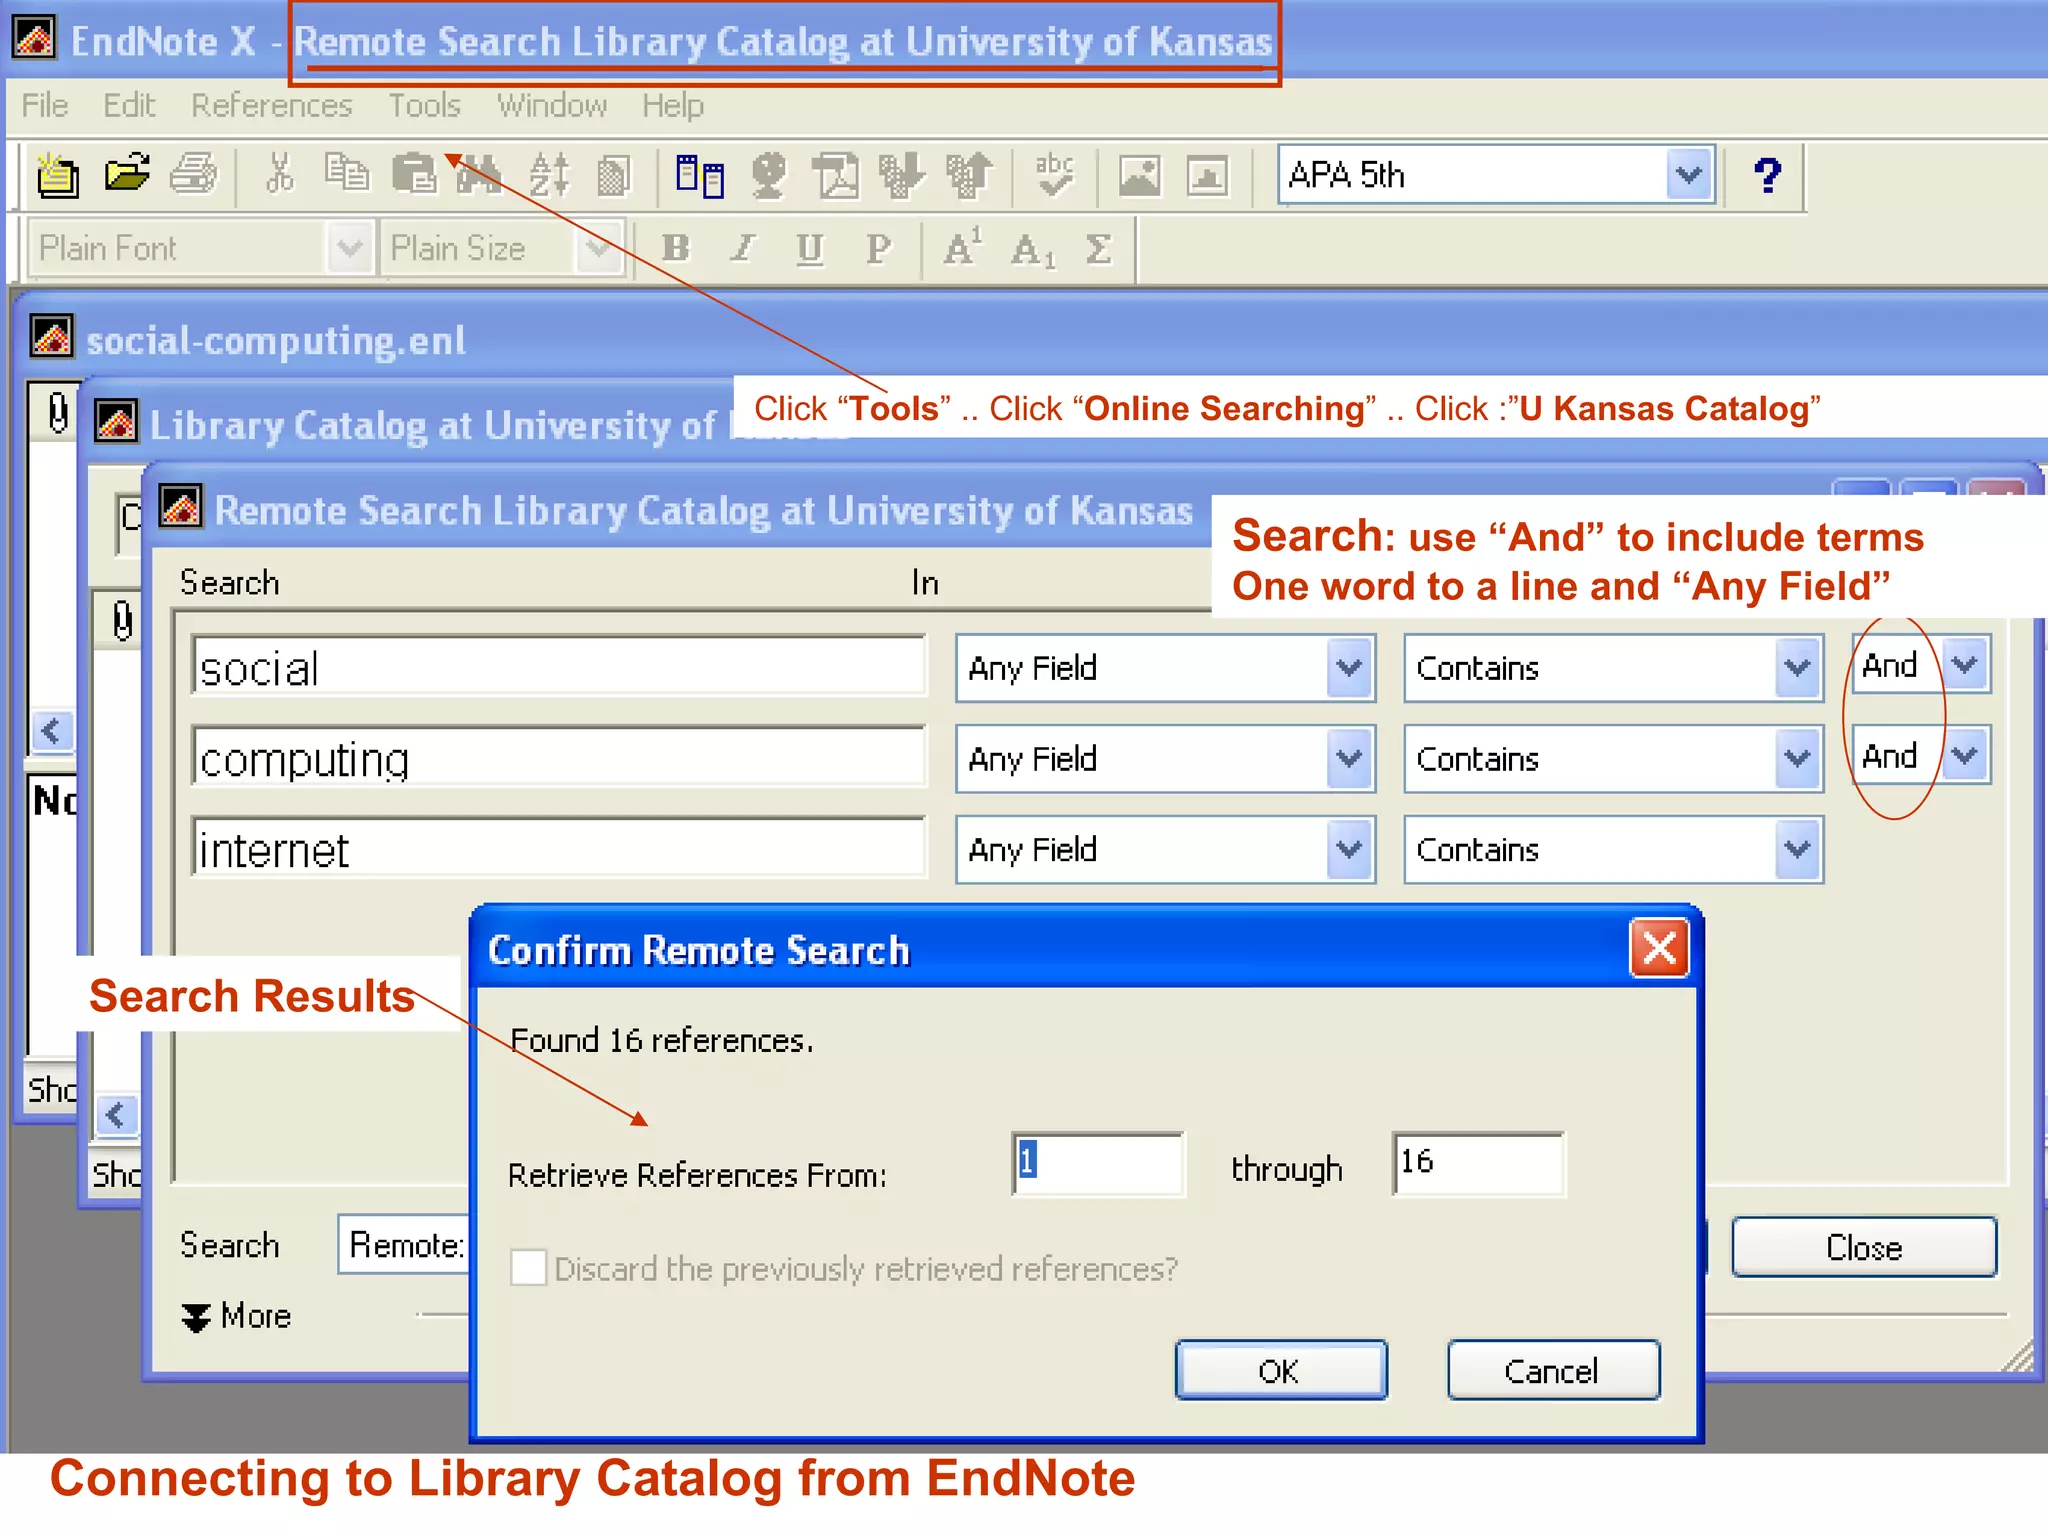Image resolution: width=2048 pixels, height=1536 pixels.
Task: Click the blue question mark help icon
Action: pyautogui.click(x=1767, y=176)
